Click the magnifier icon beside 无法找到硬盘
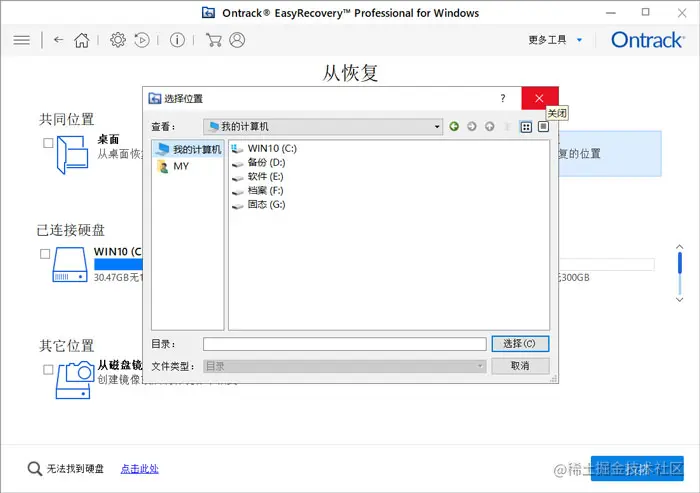The height and width of the screenshot is (493, 700). click(x=35, y=469)
